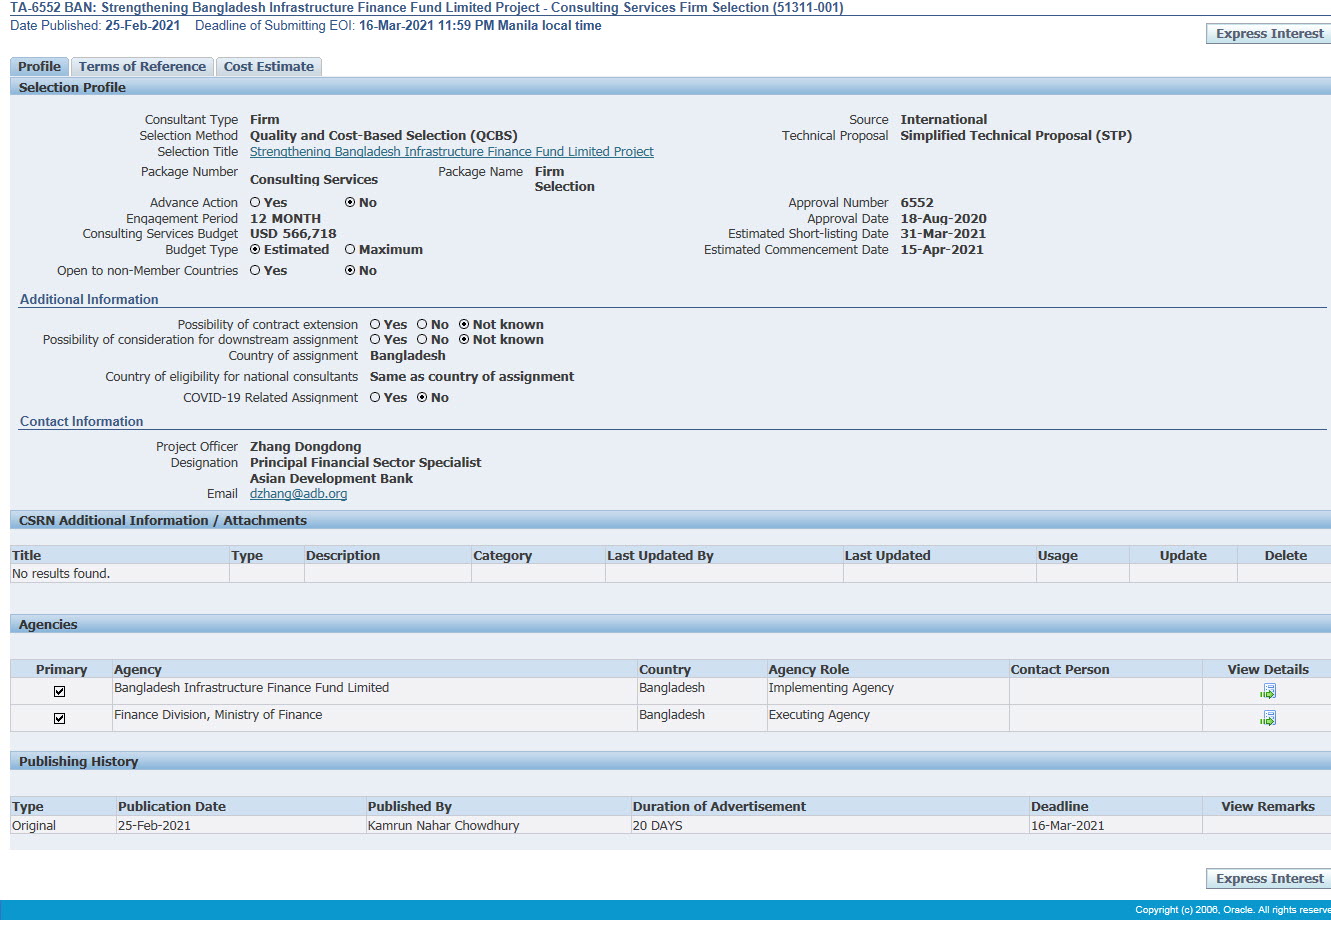Select Yes for downstream assignment consideration
Image resolution: width=1331 pixels, height=937 pixels.
(x=375, y=339)
